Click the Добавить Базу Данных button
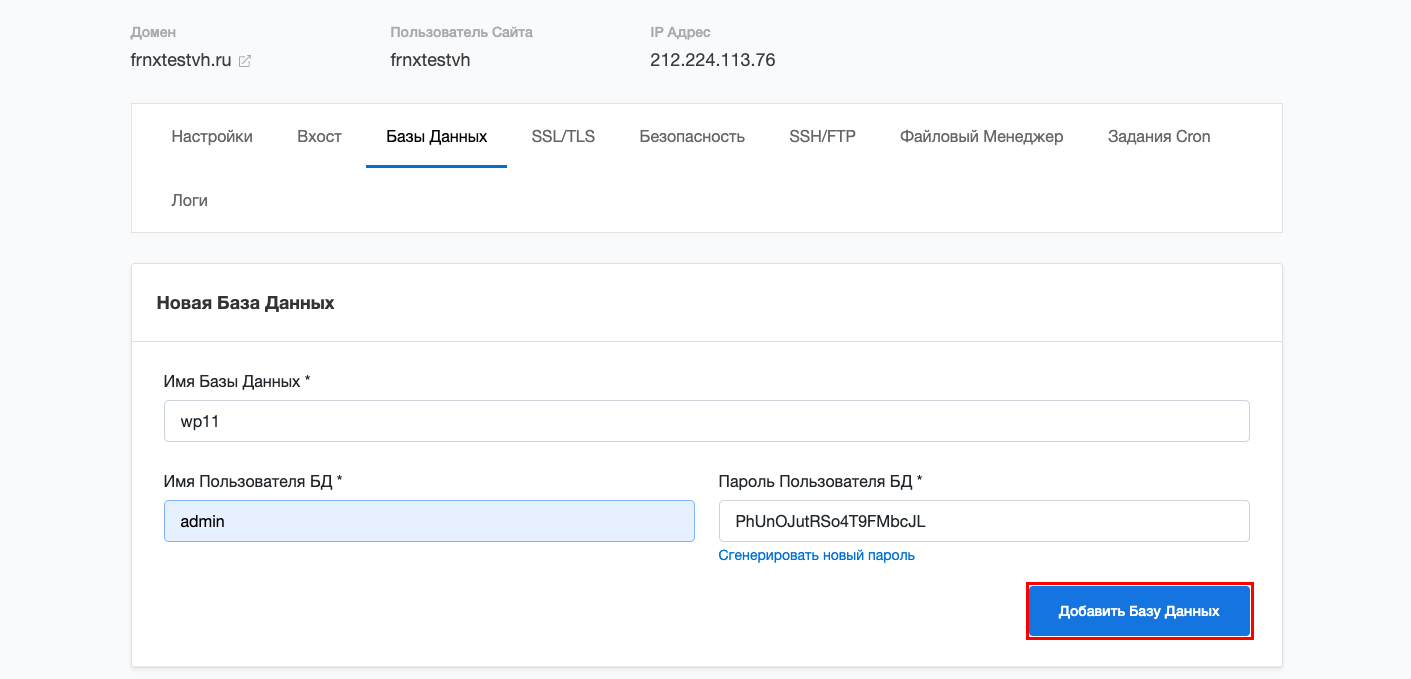 [1139, 611]
